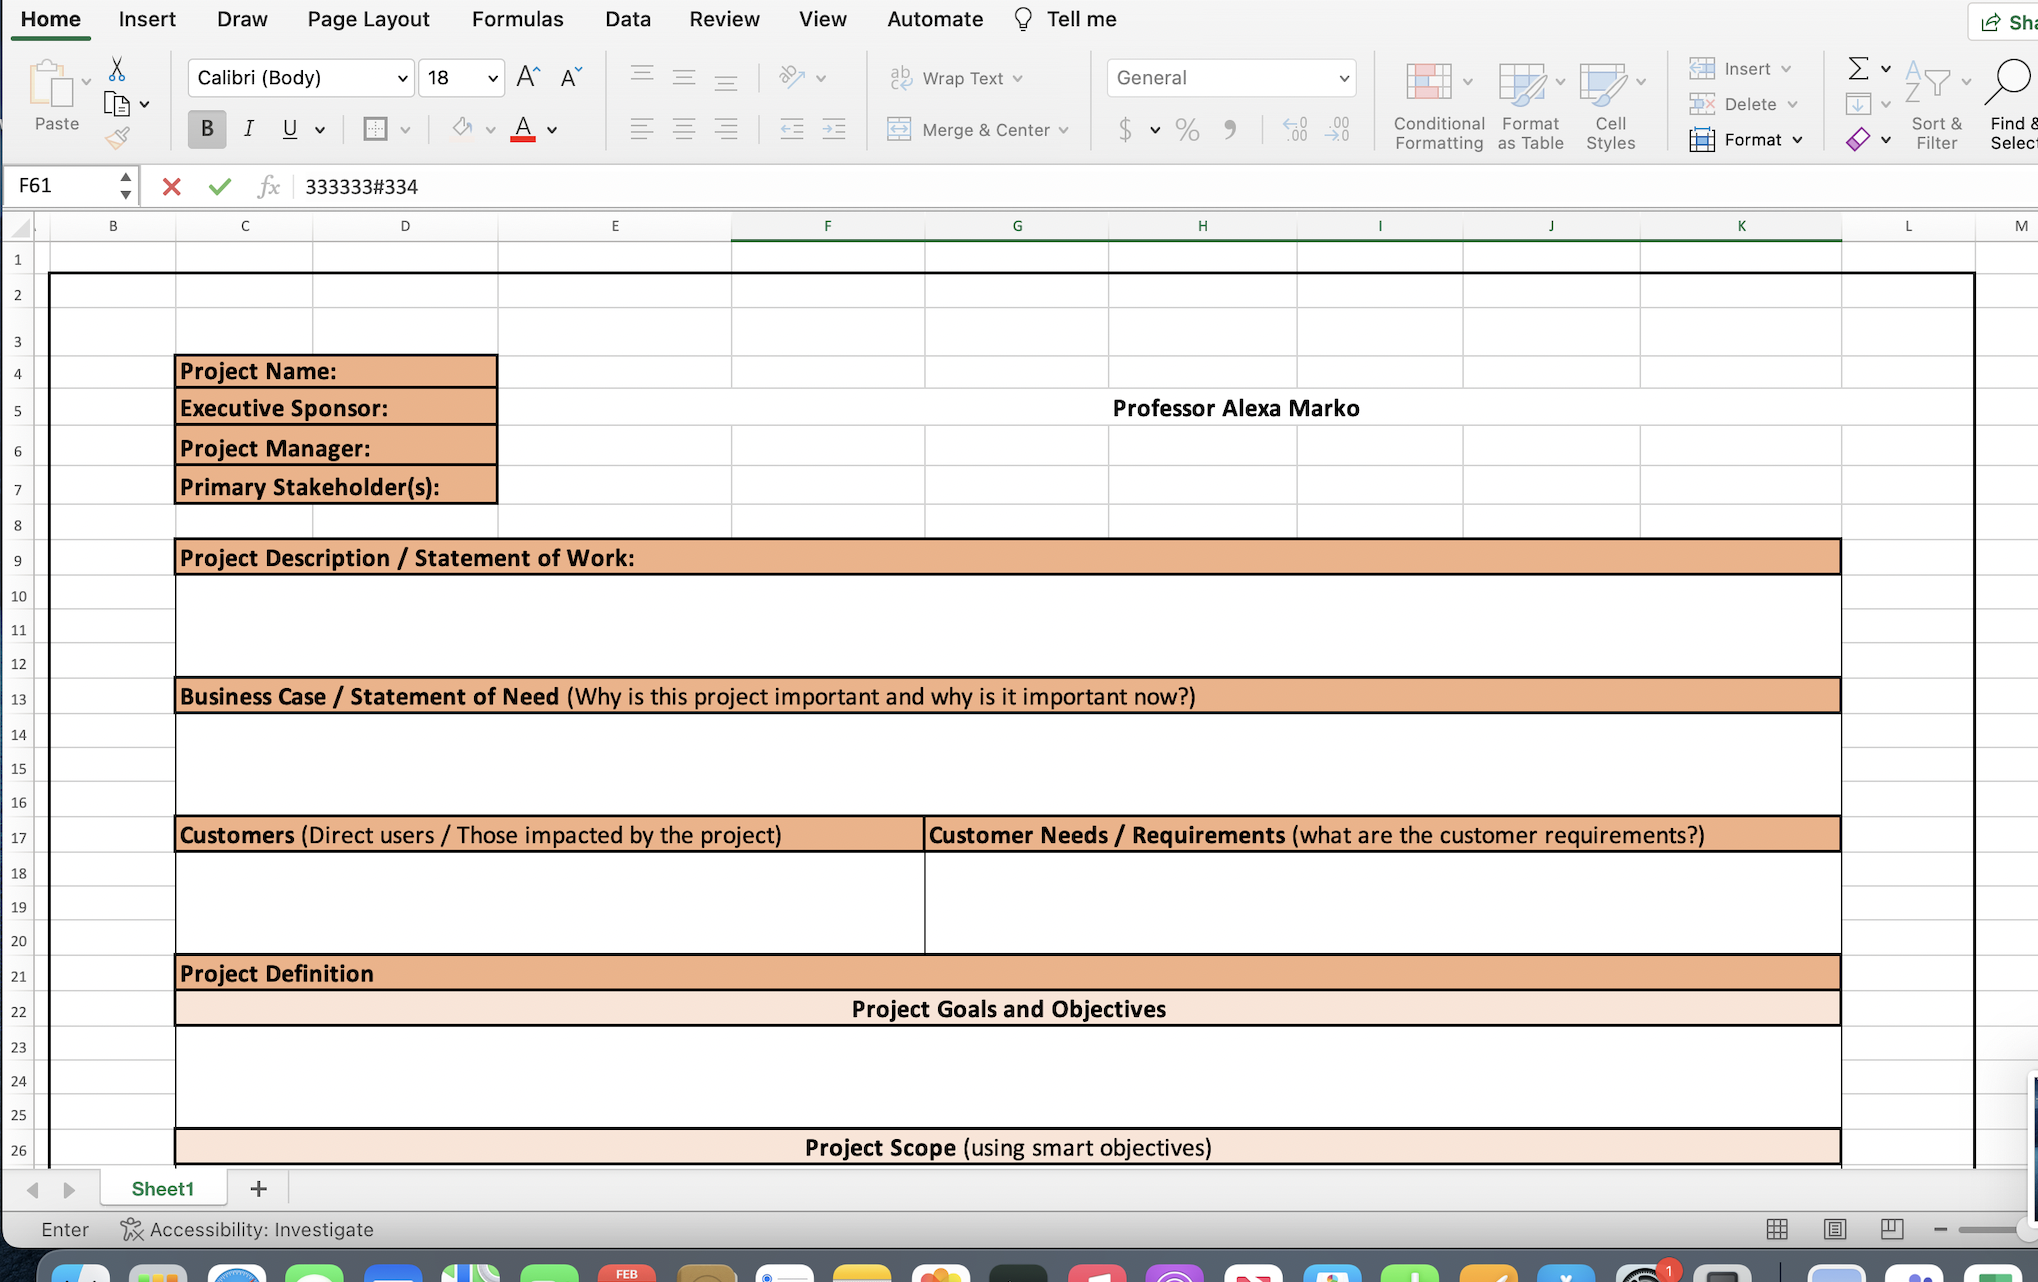Viewport: 2038px width, 1282px height.
Task: Increase indent icon
Action: (x=833, y=129)
